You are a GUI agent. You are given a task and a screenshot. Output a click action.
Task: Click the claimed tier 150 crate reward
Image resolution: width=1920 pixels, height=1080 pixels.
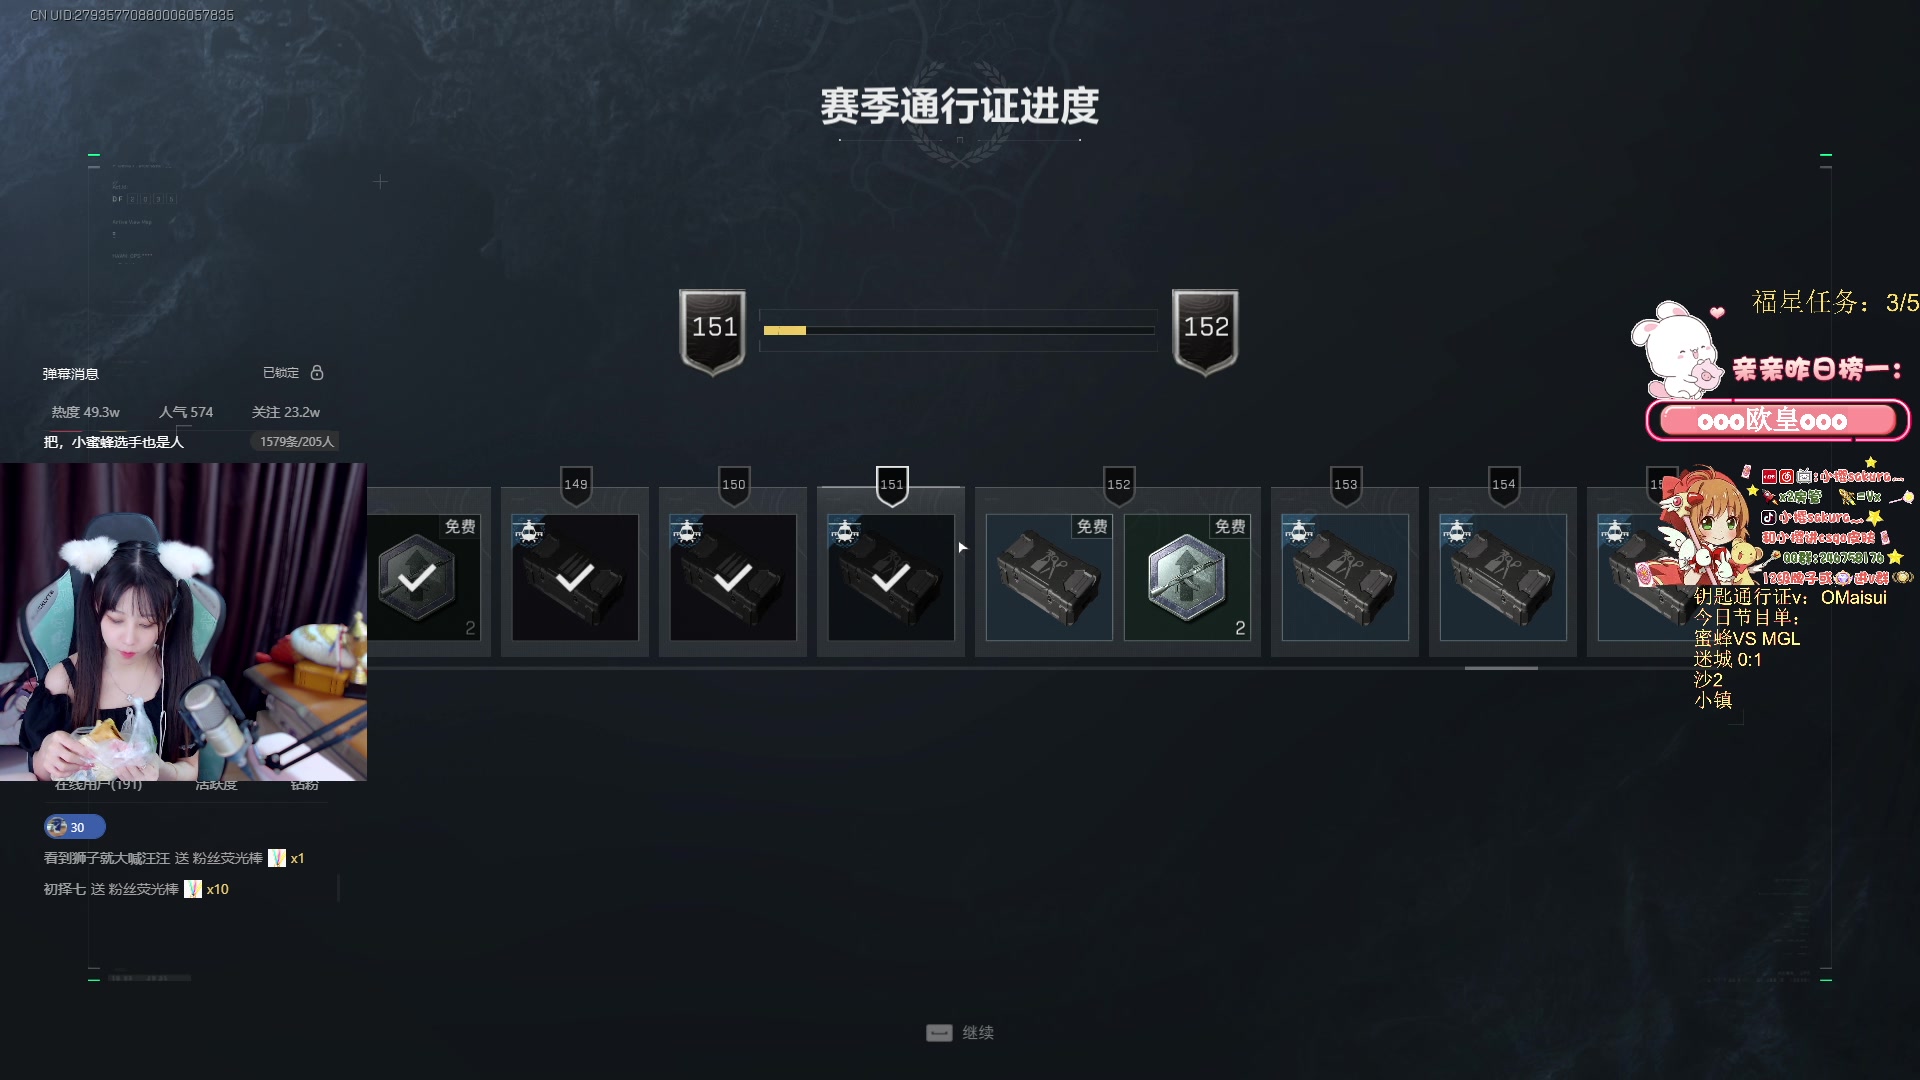[x=733, y=577]
